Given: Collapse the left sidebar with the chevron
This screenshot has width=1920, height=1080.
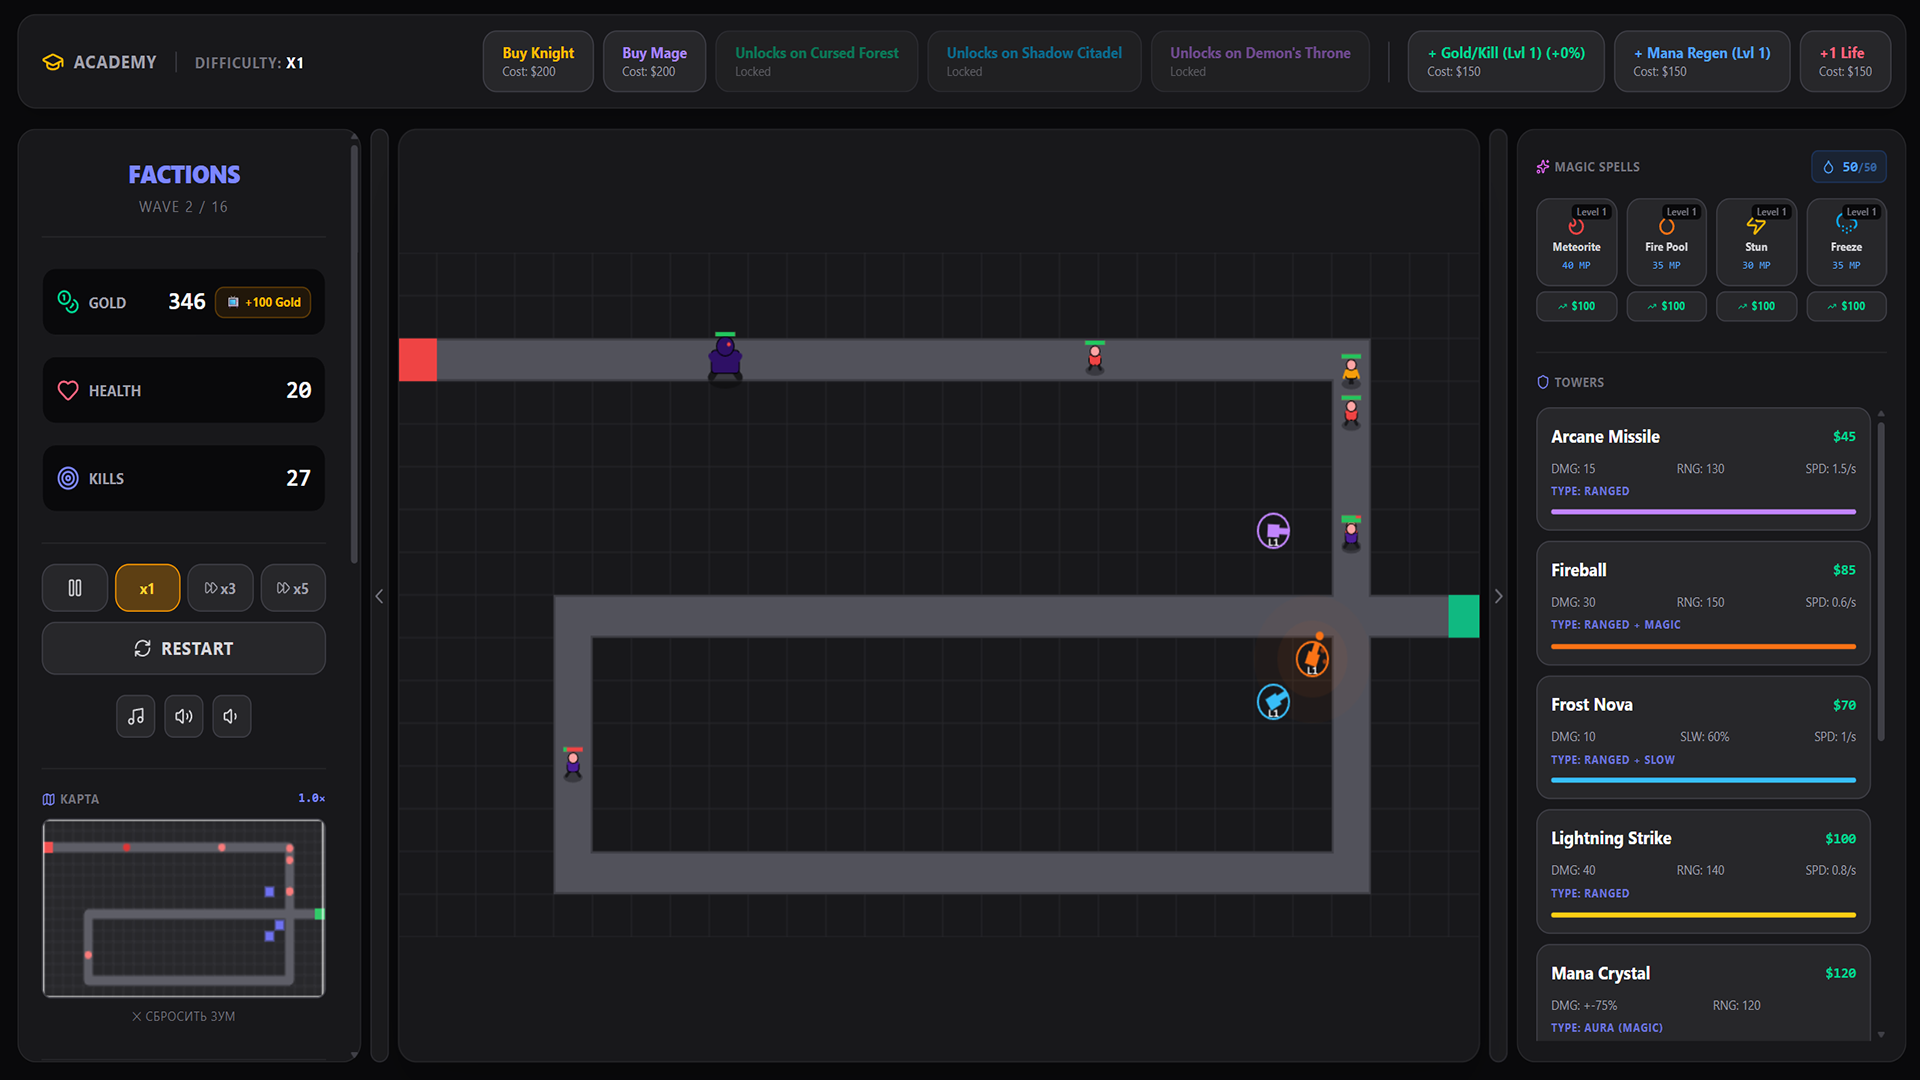Looking at the screenshot, I should (379, 596).
